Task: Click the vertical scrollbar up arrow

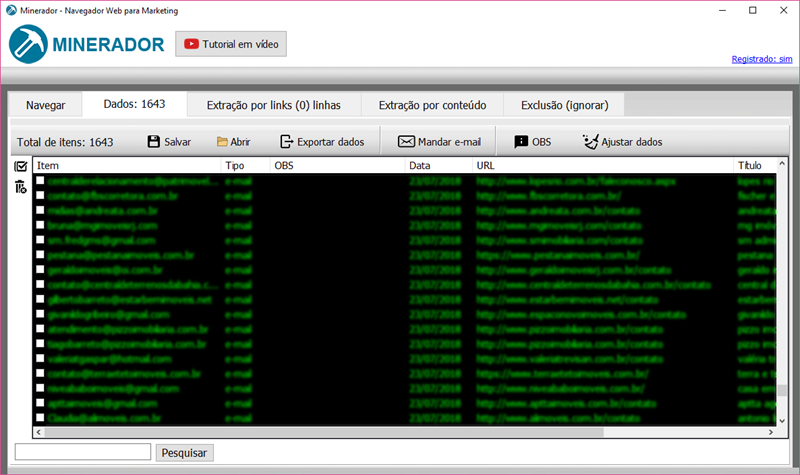Action: (782, 164)
